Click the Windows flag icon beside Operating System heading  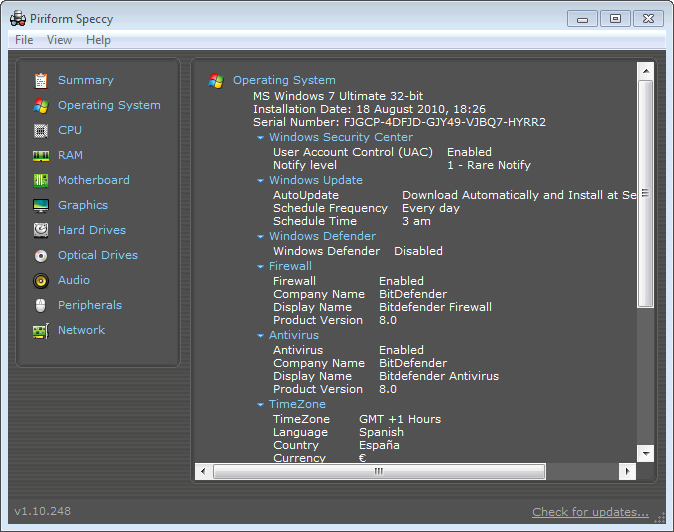[216, 80]
